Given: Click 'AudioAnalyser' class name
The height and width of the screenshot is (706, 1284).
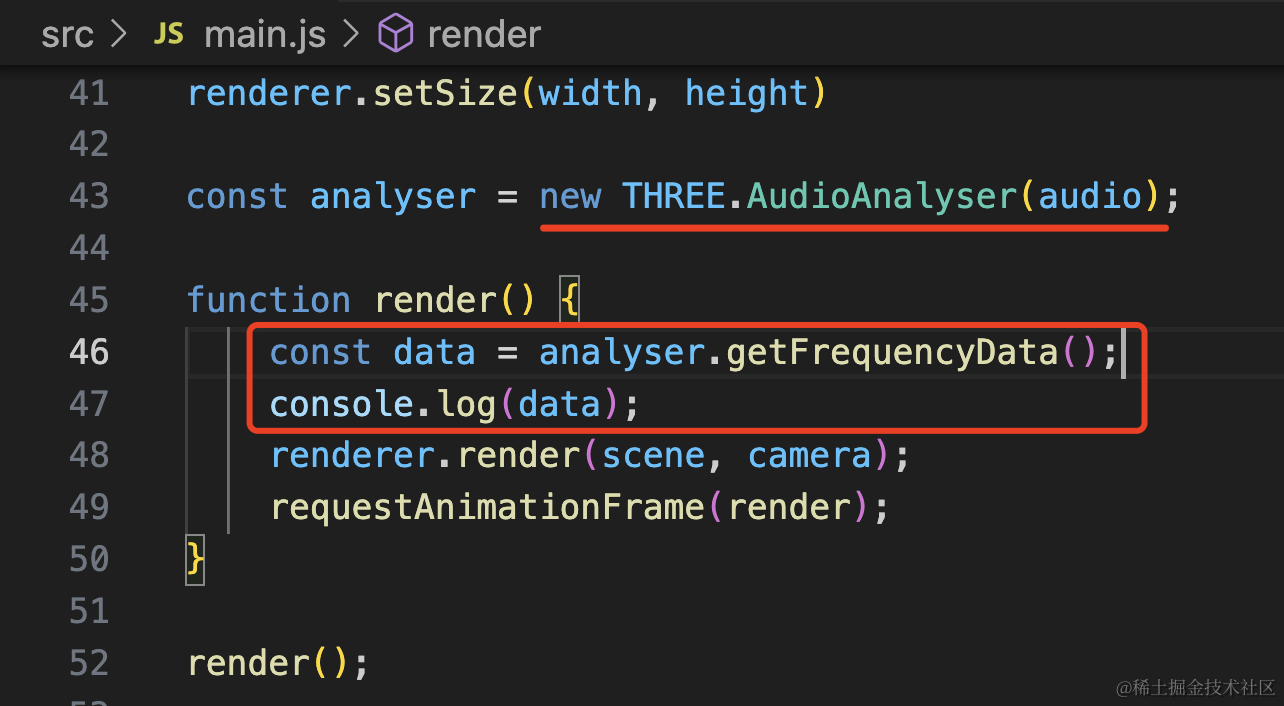Looking at the screenshot, I should (x=881, y=196).
